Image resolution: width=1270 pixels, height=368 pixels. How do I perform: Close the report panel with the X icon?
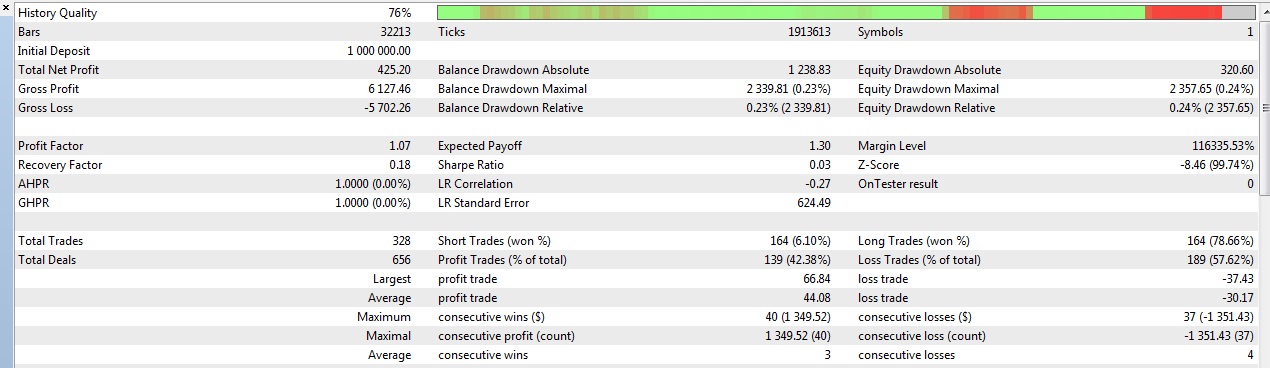[x=7, y=8]
